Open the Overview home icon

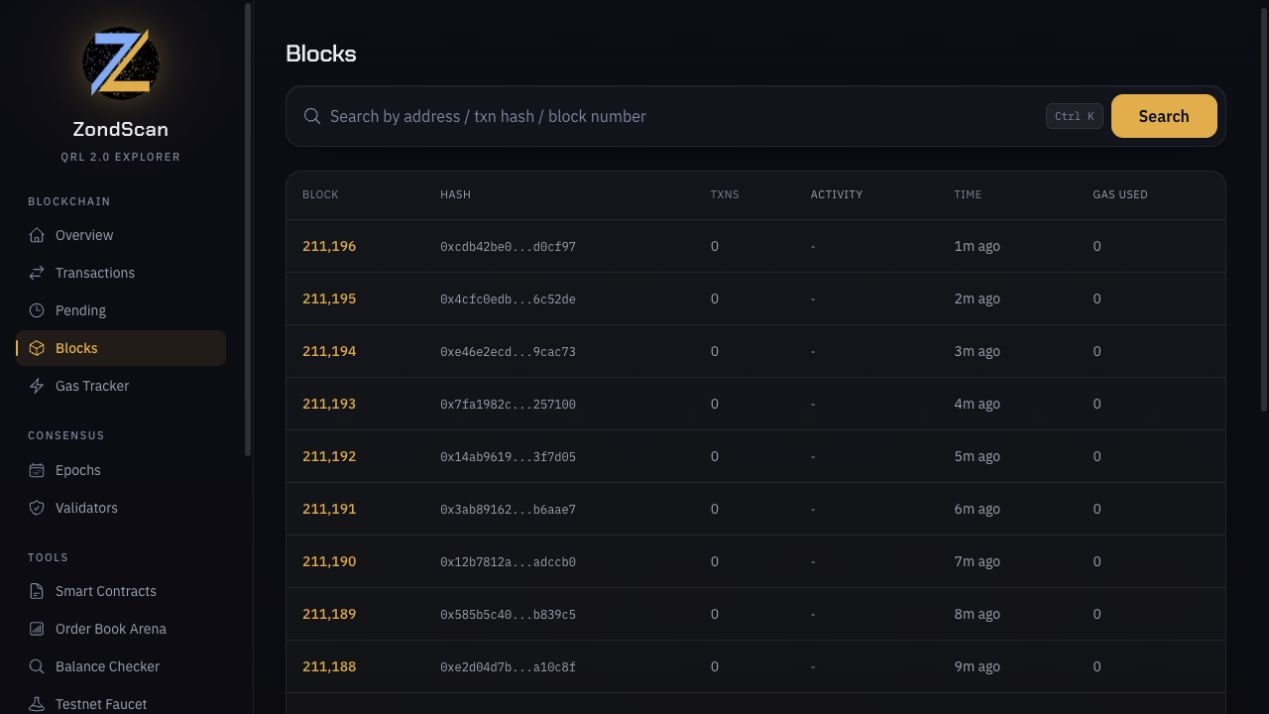pos(37,235)
